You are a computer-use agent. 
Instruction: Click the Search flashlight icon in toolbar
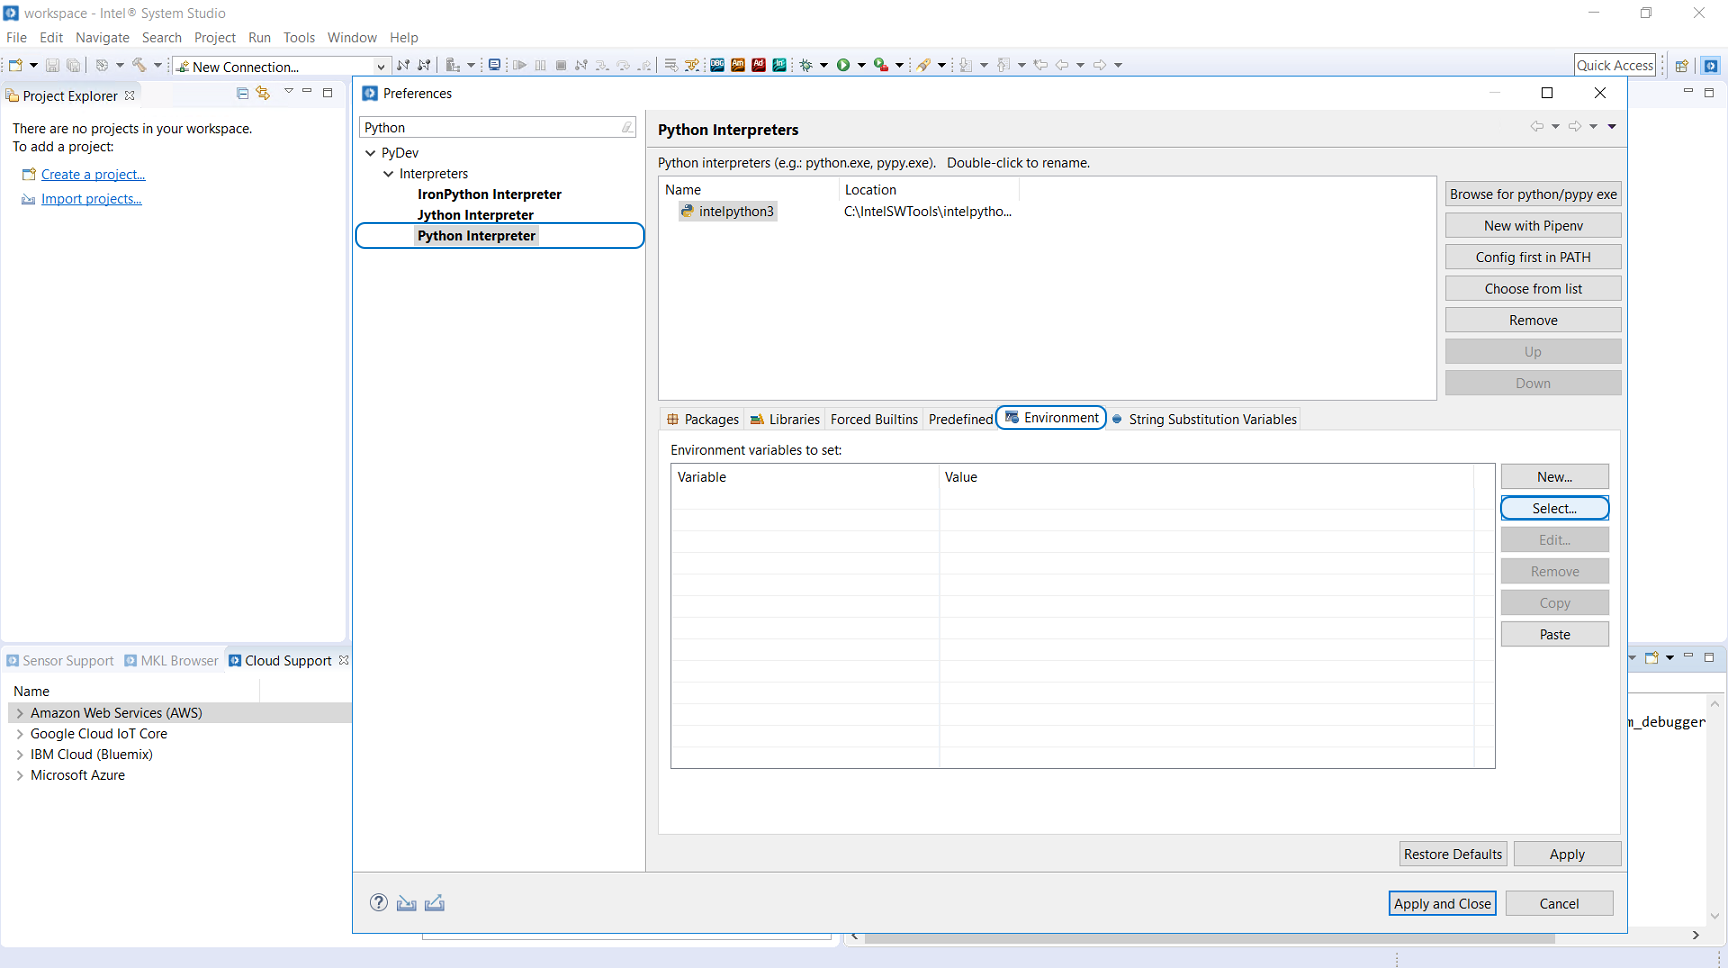pyautogui.click(x=924, y=65)
